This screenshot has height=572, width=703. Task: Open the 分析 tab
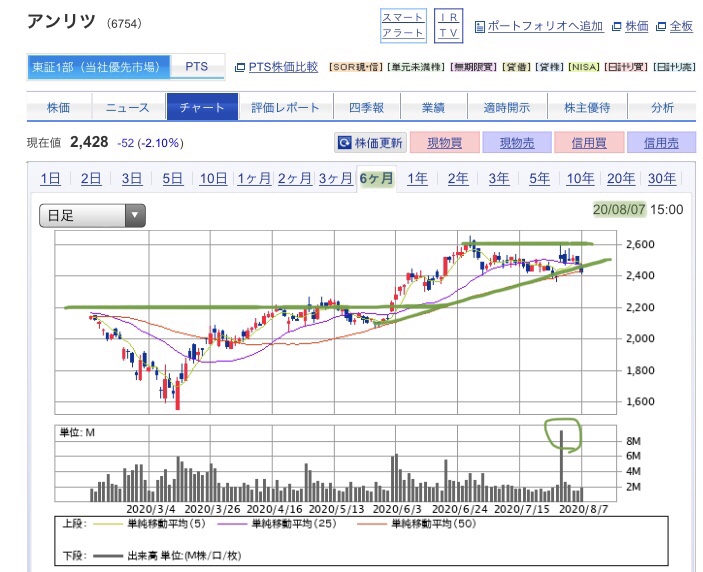pyautogui.click(x=662, y=107)
